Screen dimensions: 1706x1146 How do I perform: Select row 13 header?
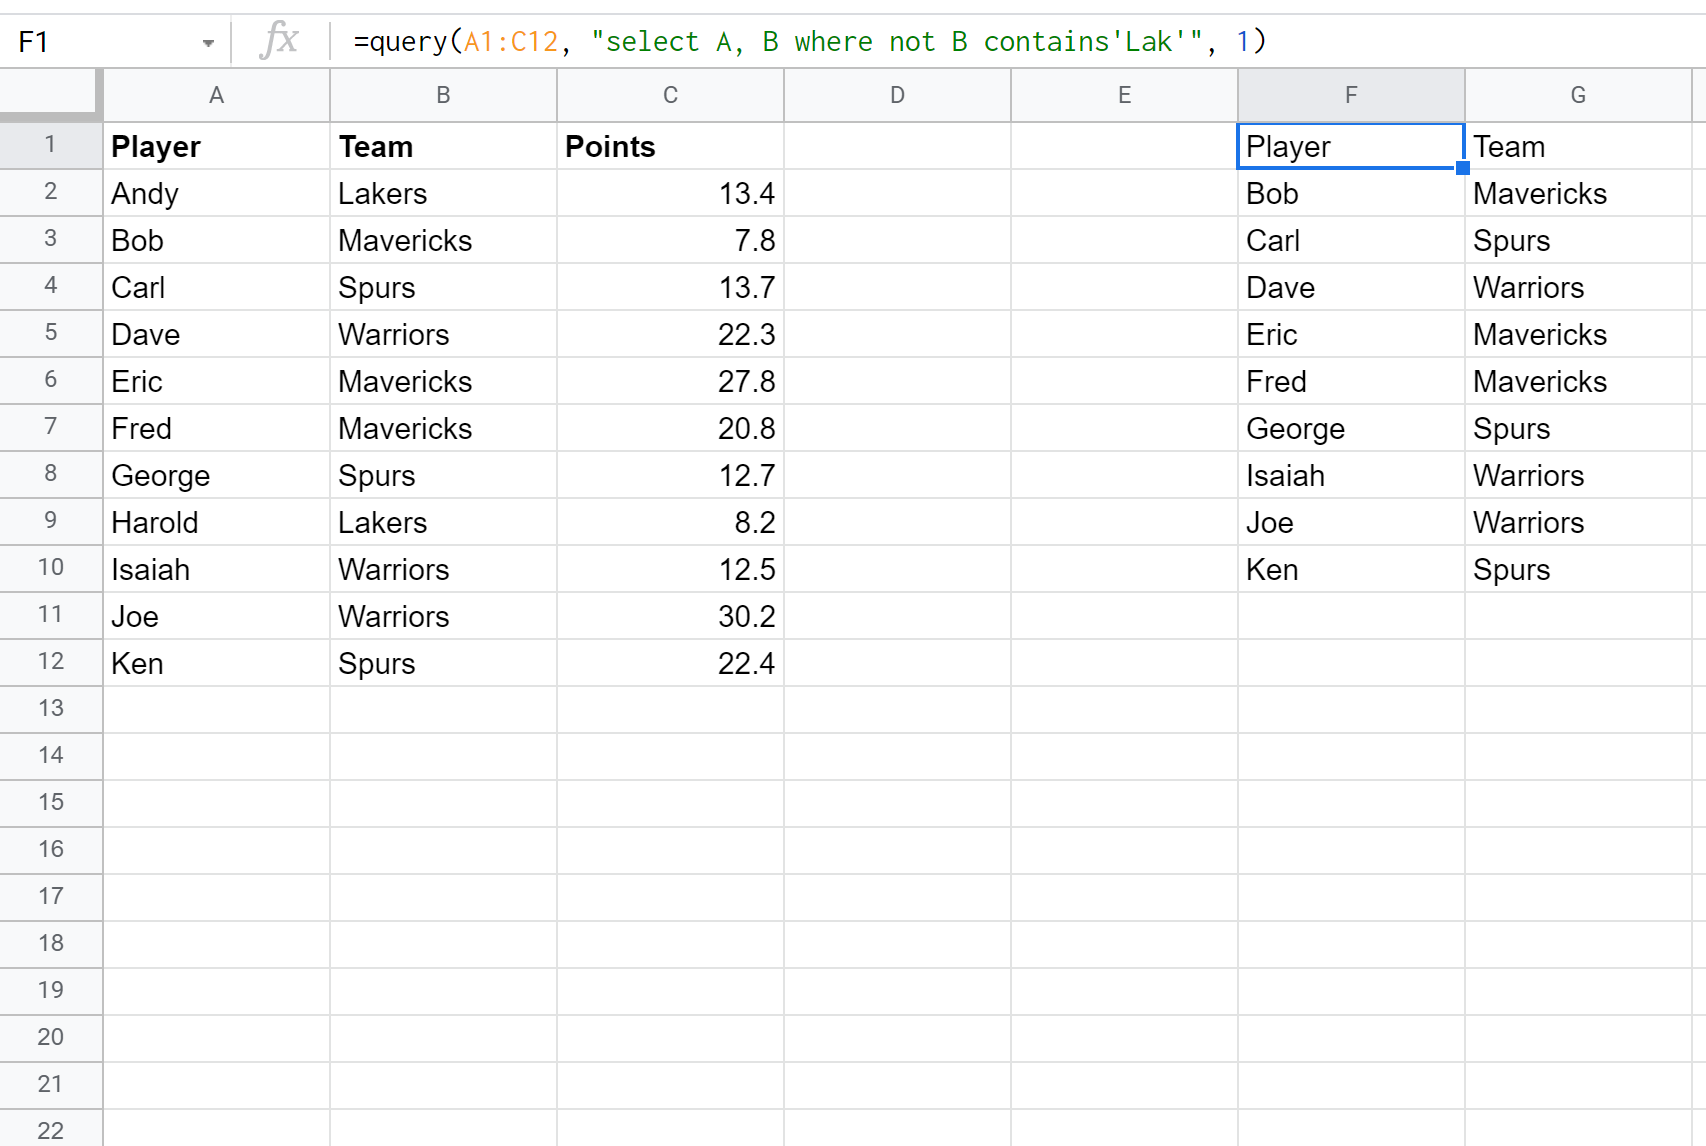click(x=50, y=709)
